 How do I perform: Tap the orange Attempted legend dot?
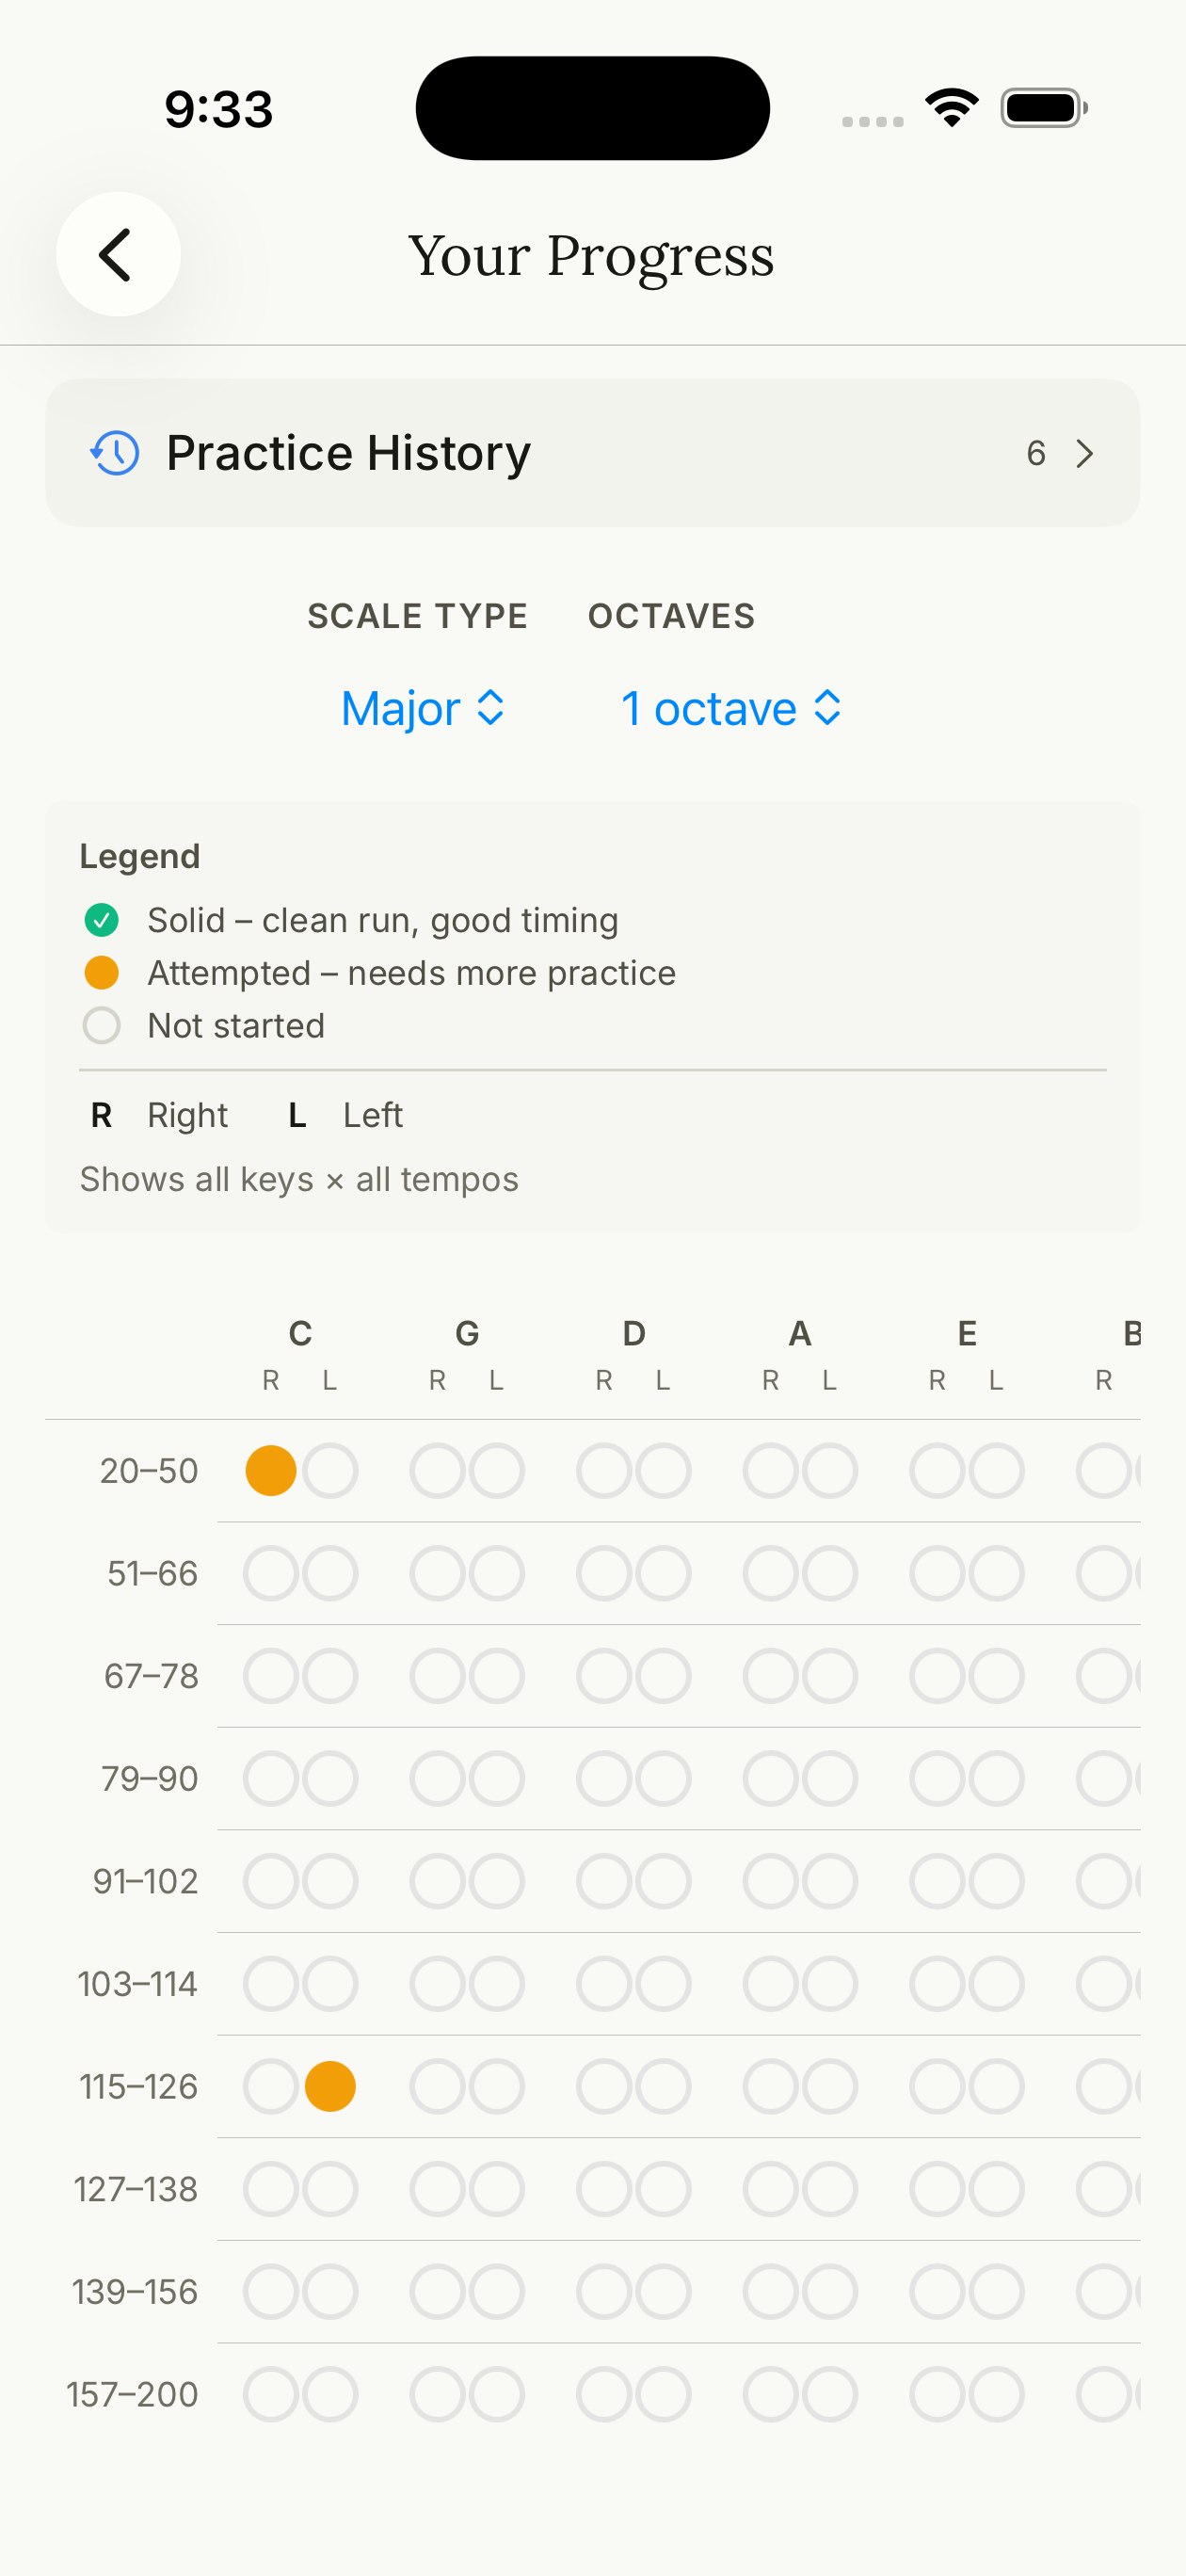tap(101, 971)
